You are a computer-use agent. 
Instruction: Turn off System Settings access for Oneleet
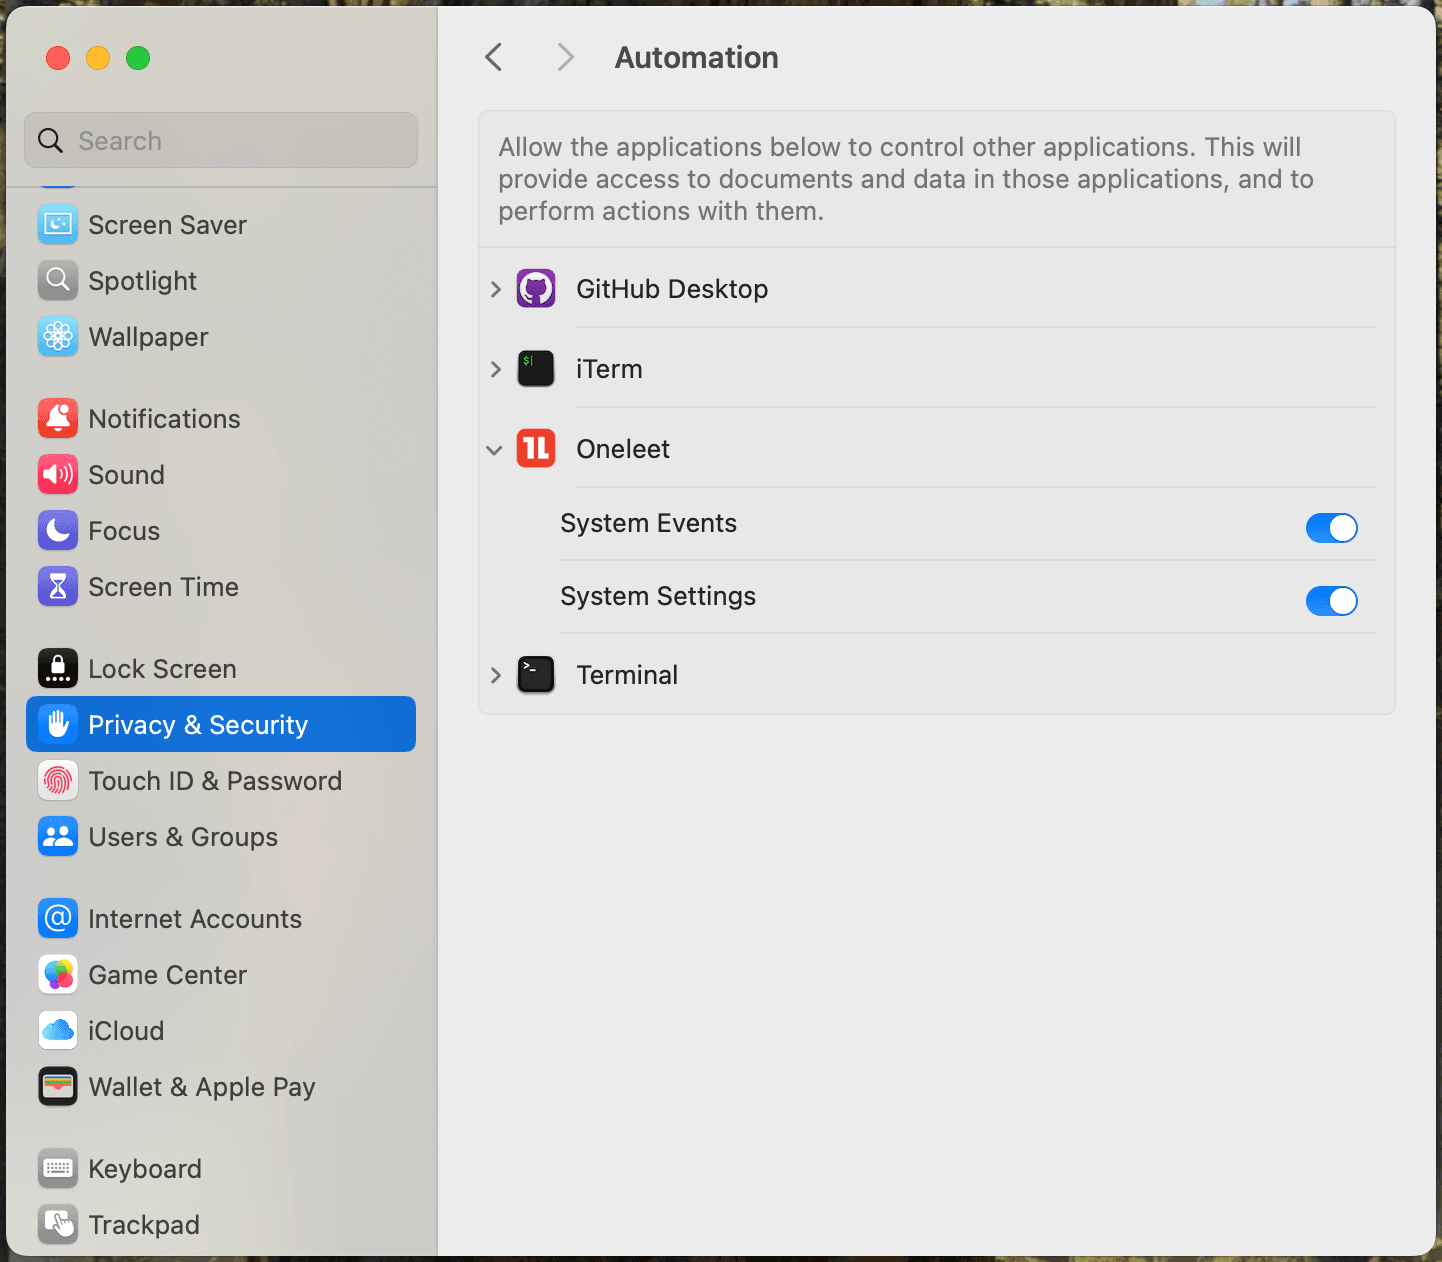pos(1331,600)
